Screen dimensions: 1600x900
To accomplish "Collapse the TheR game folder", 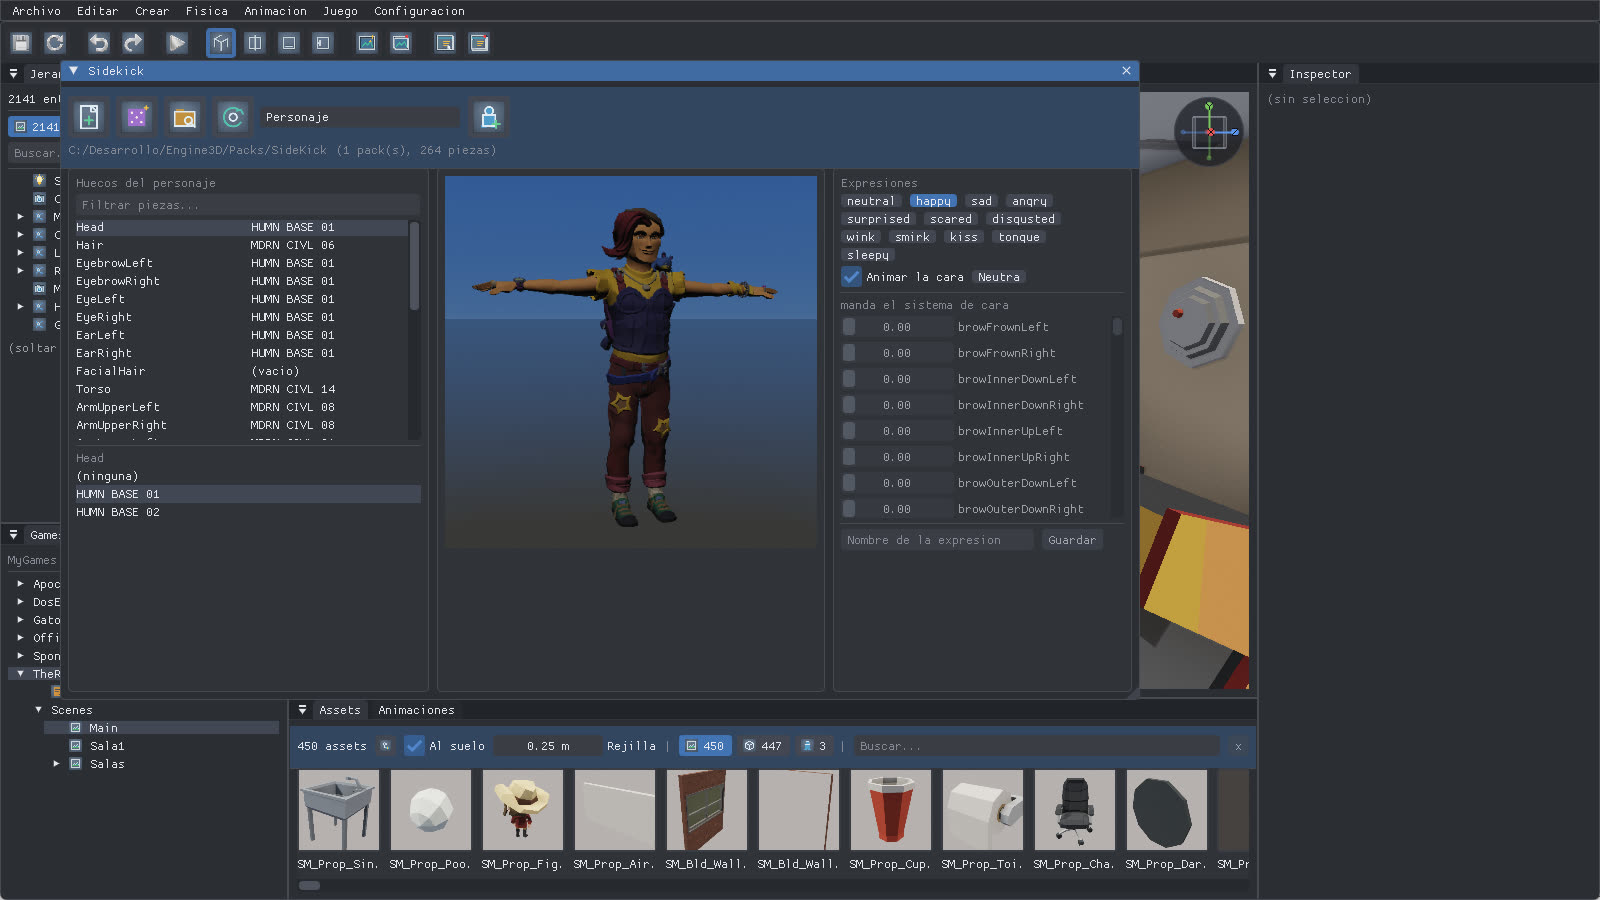I will (x=20, y=674).
